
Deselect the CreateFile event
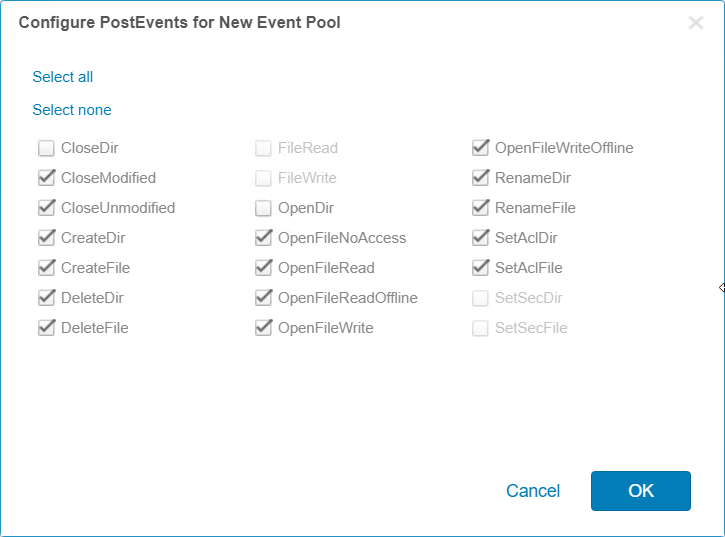46,268
